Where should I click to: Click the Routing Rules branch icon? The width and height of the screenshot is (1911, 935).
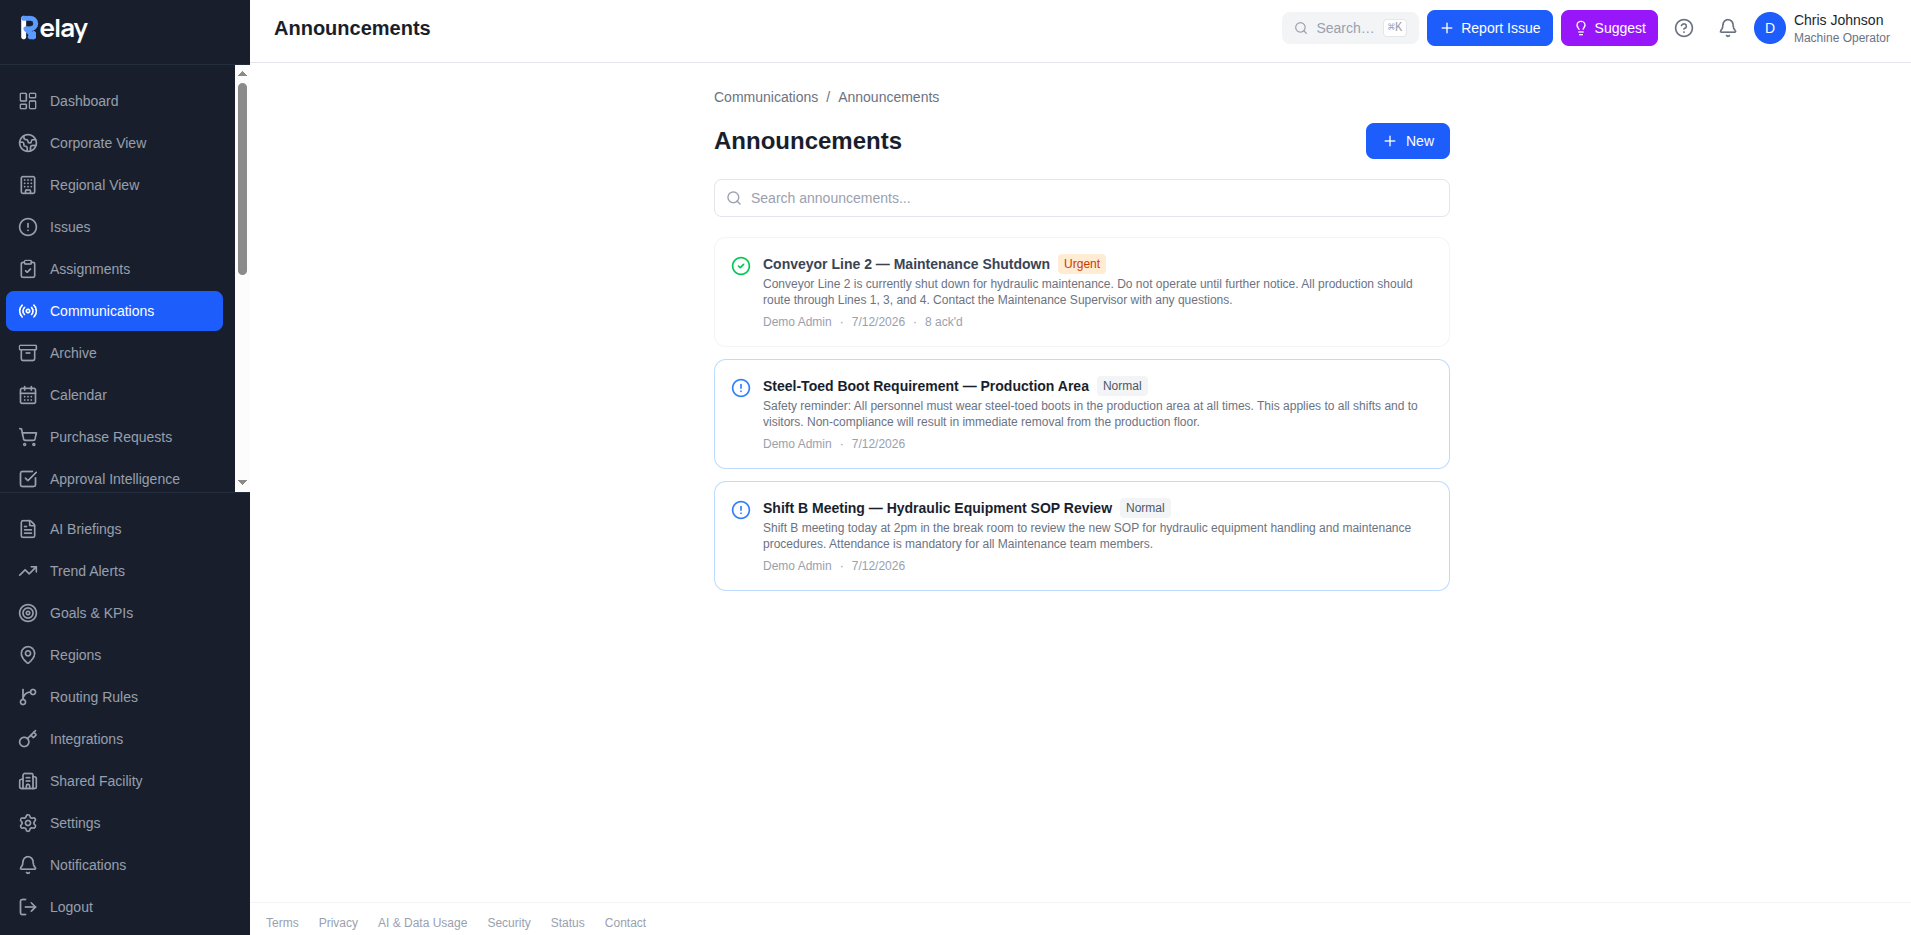[x=28, y=697]
